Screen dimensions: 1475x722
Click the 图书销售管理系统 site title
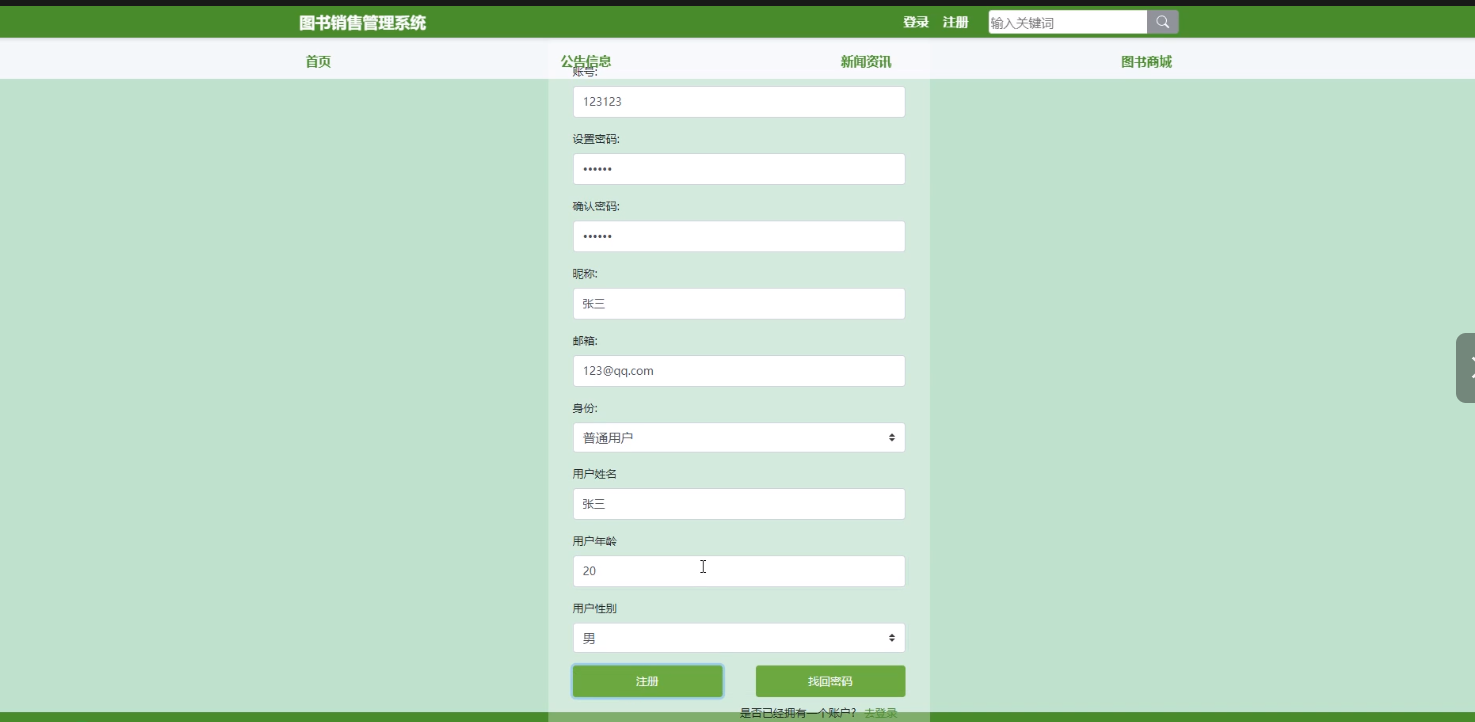click(x=362, y=22)
